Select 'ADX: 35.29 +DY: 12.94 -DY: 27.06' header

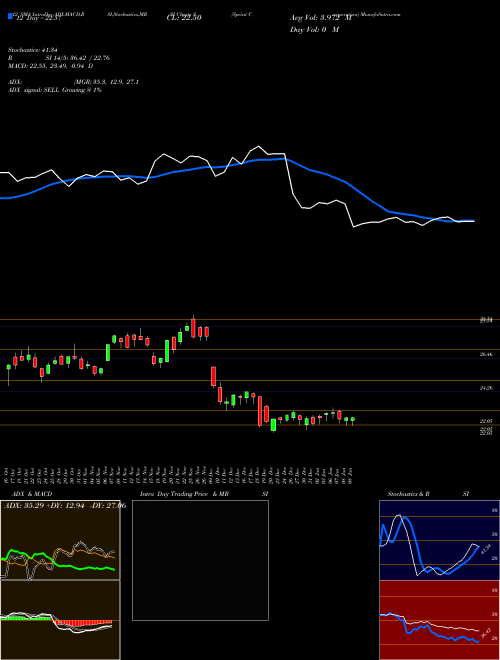tap(65, 506)
